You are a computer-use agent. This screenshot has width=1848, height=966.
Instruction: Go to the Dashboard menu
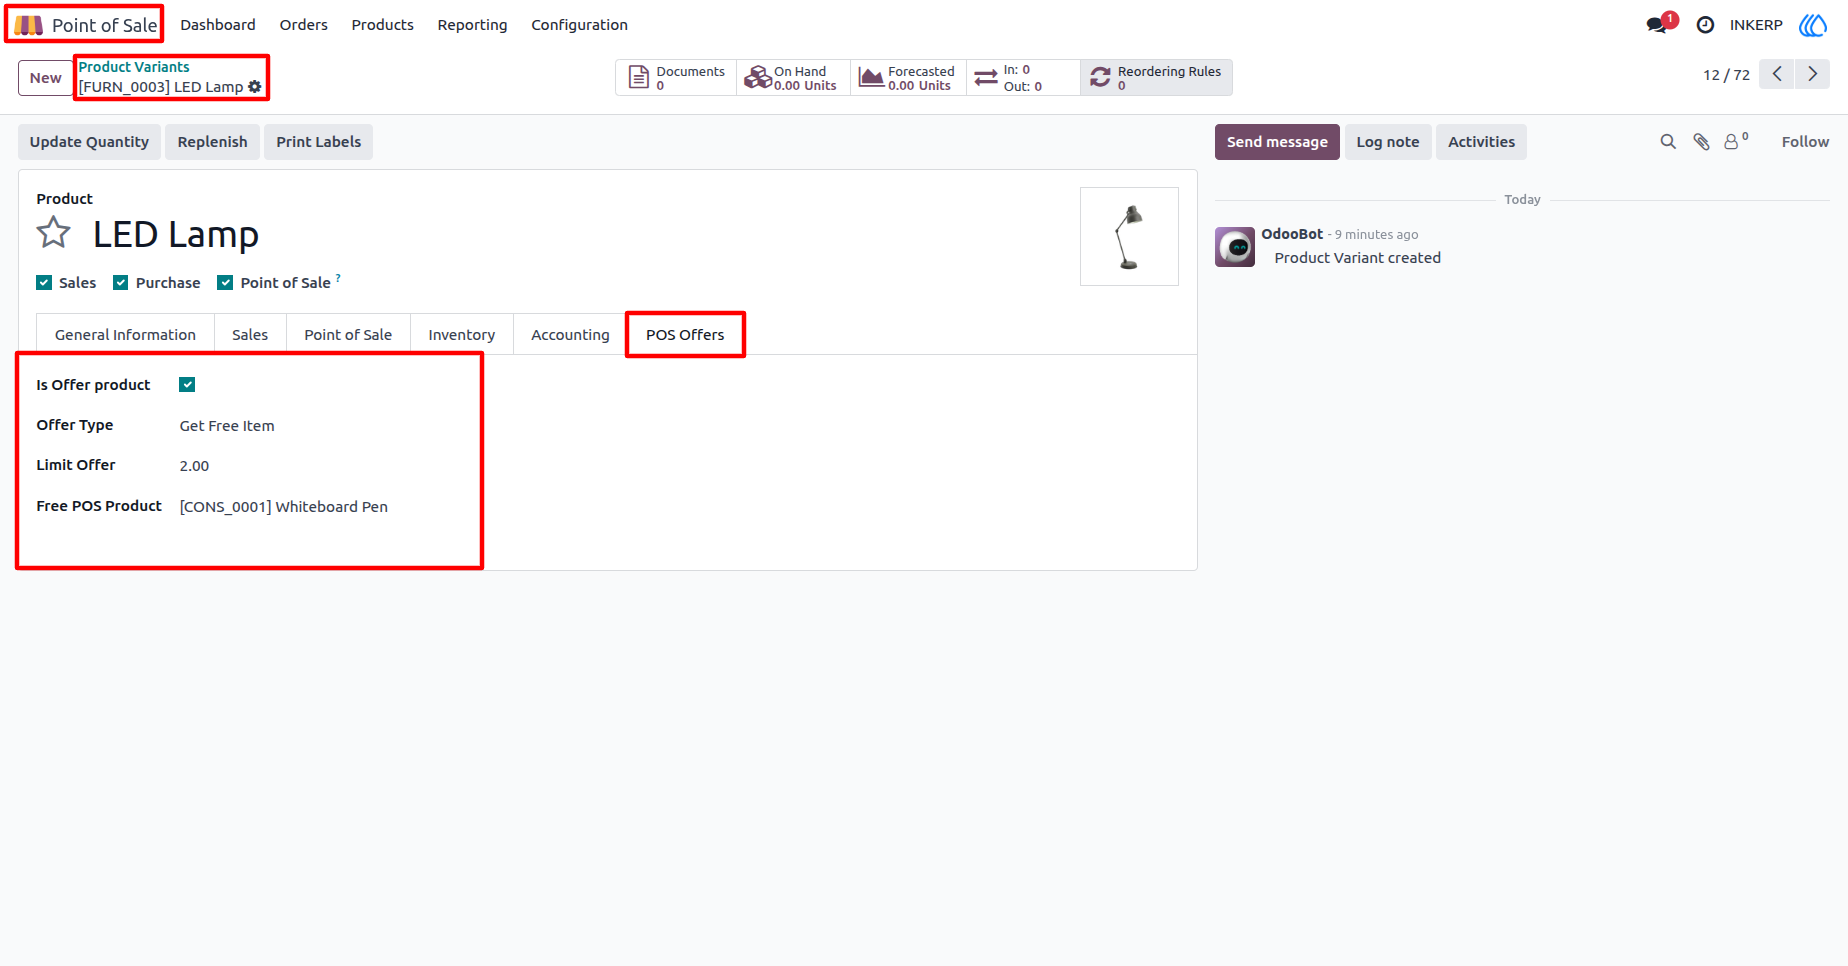218,25
